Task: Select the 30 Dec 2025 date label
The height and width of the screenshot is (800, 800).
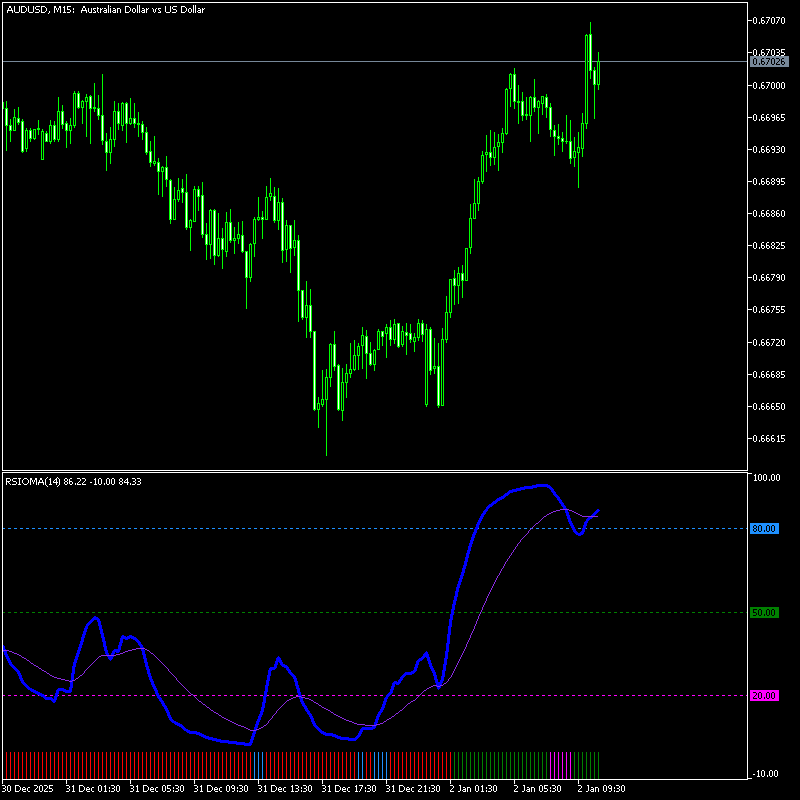Action: (30, 788)
